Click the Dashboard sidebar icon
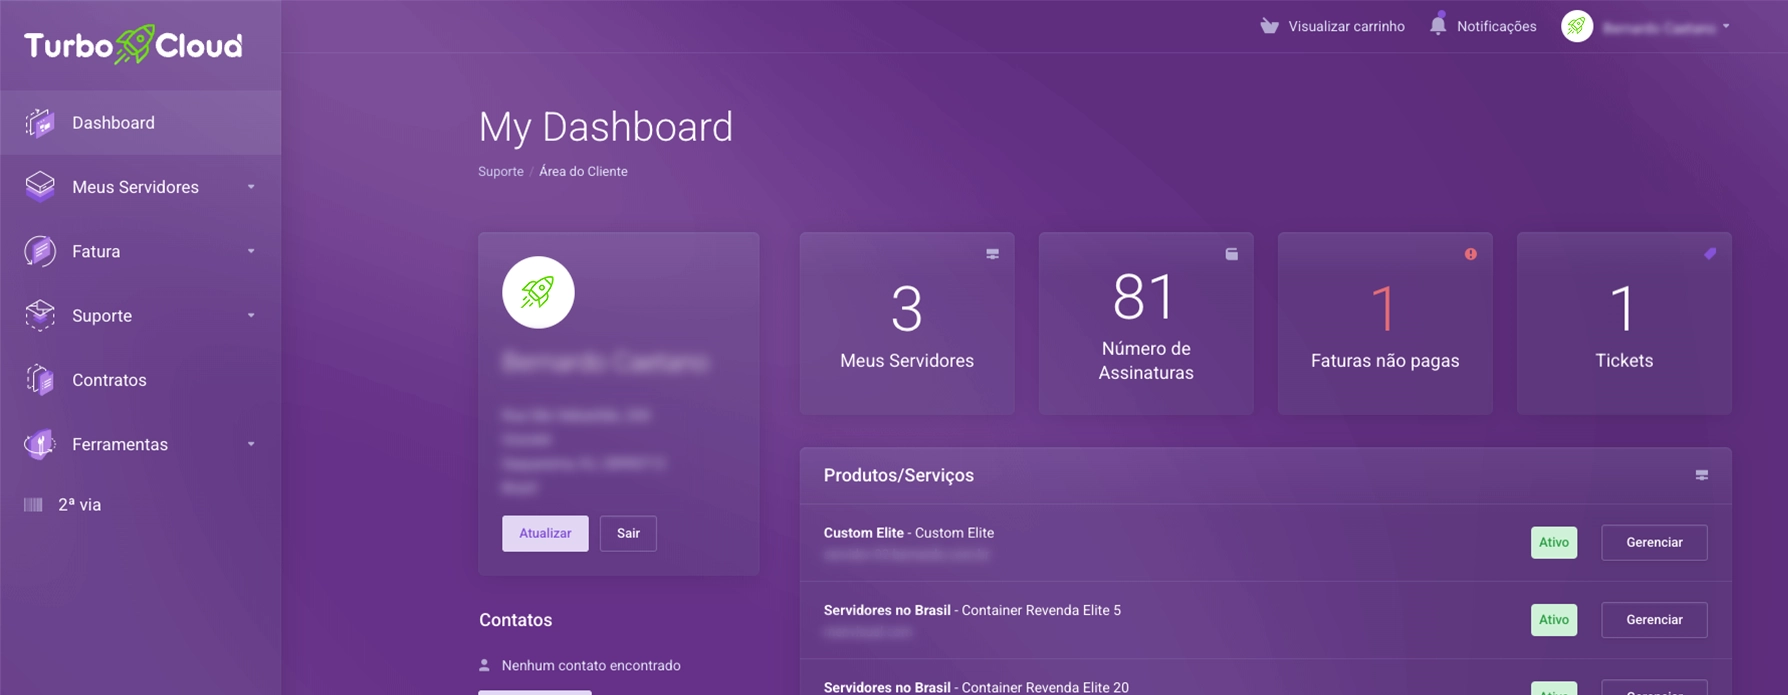 [40, 123]
